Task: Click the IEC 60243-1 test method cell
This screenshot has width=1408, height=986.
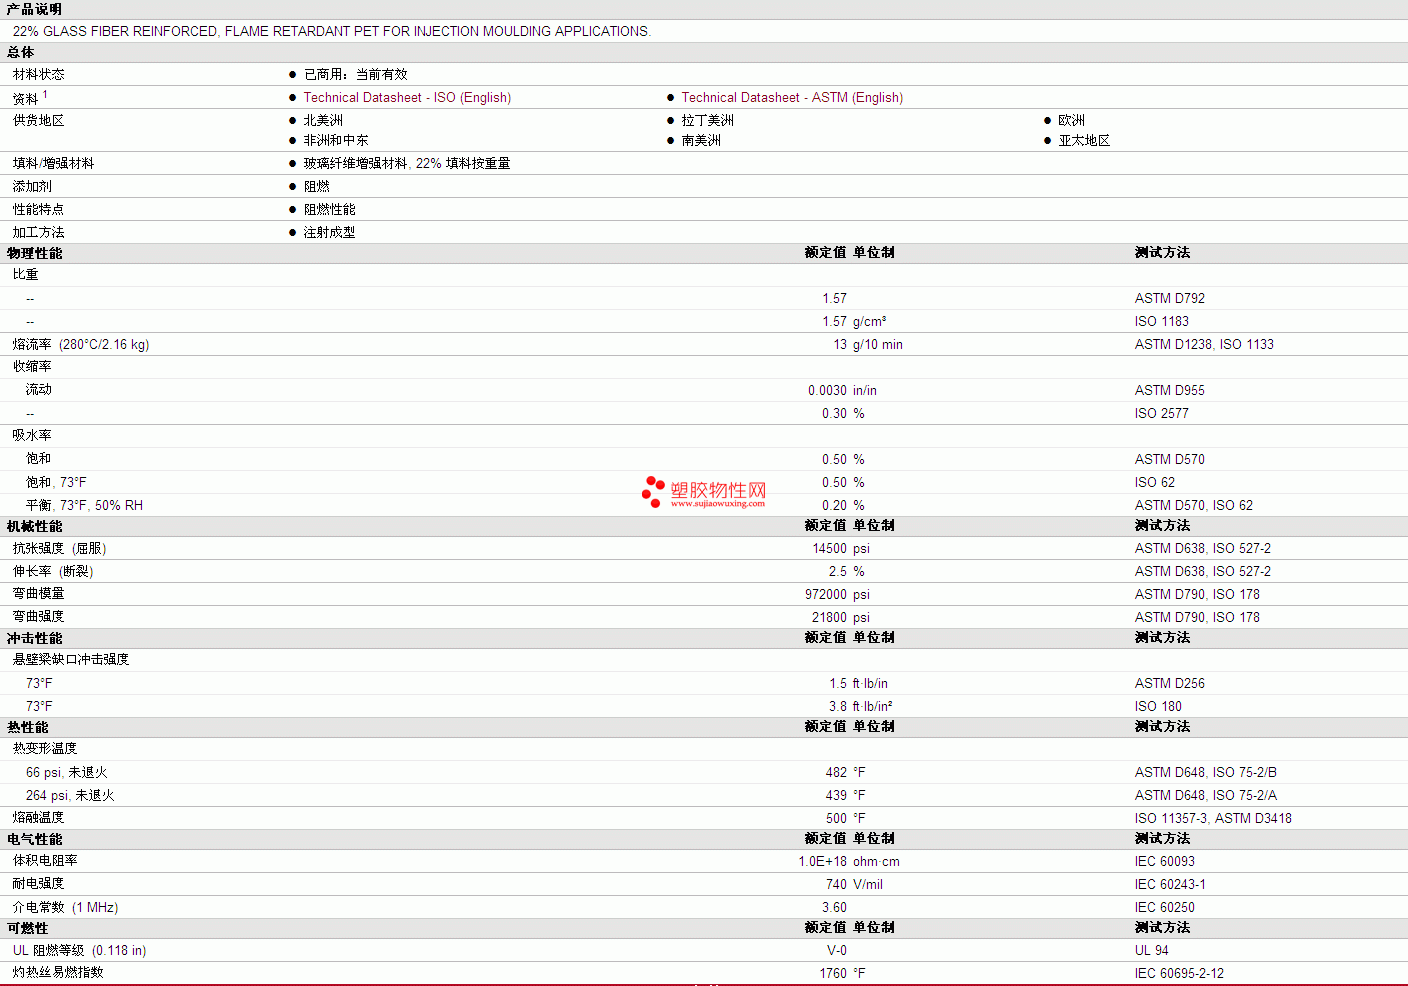Action: point(1170,884)
